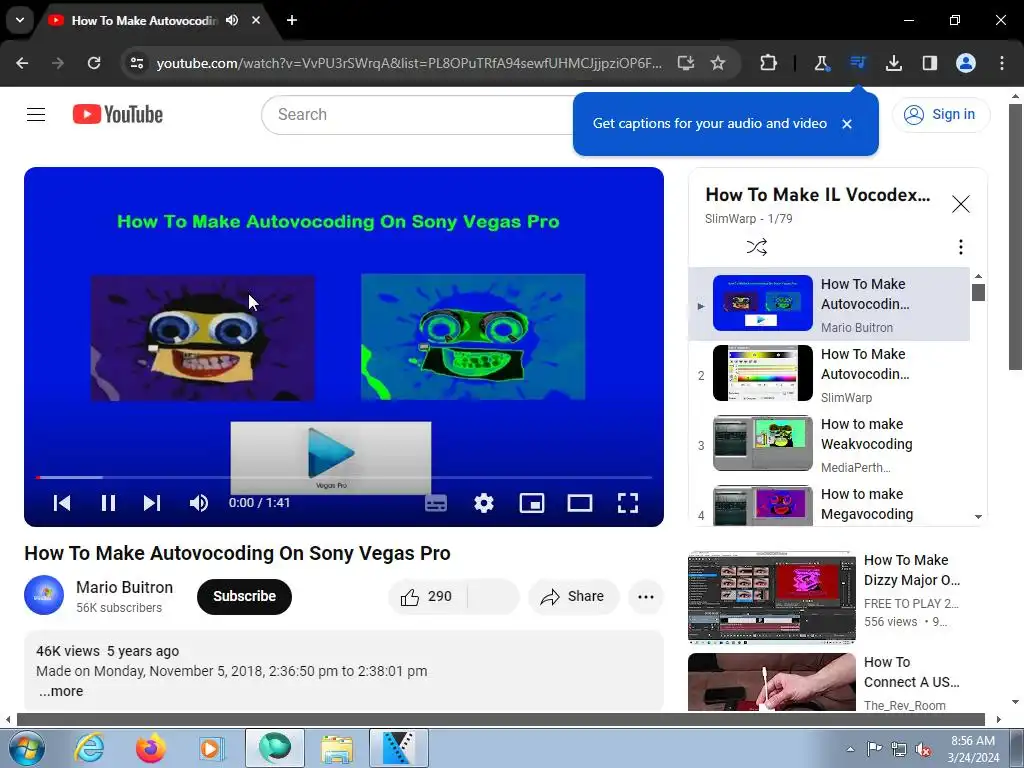This screenshot has height=768, width=1024.
Task: Enter full screen mode
Action: [628, 503]
